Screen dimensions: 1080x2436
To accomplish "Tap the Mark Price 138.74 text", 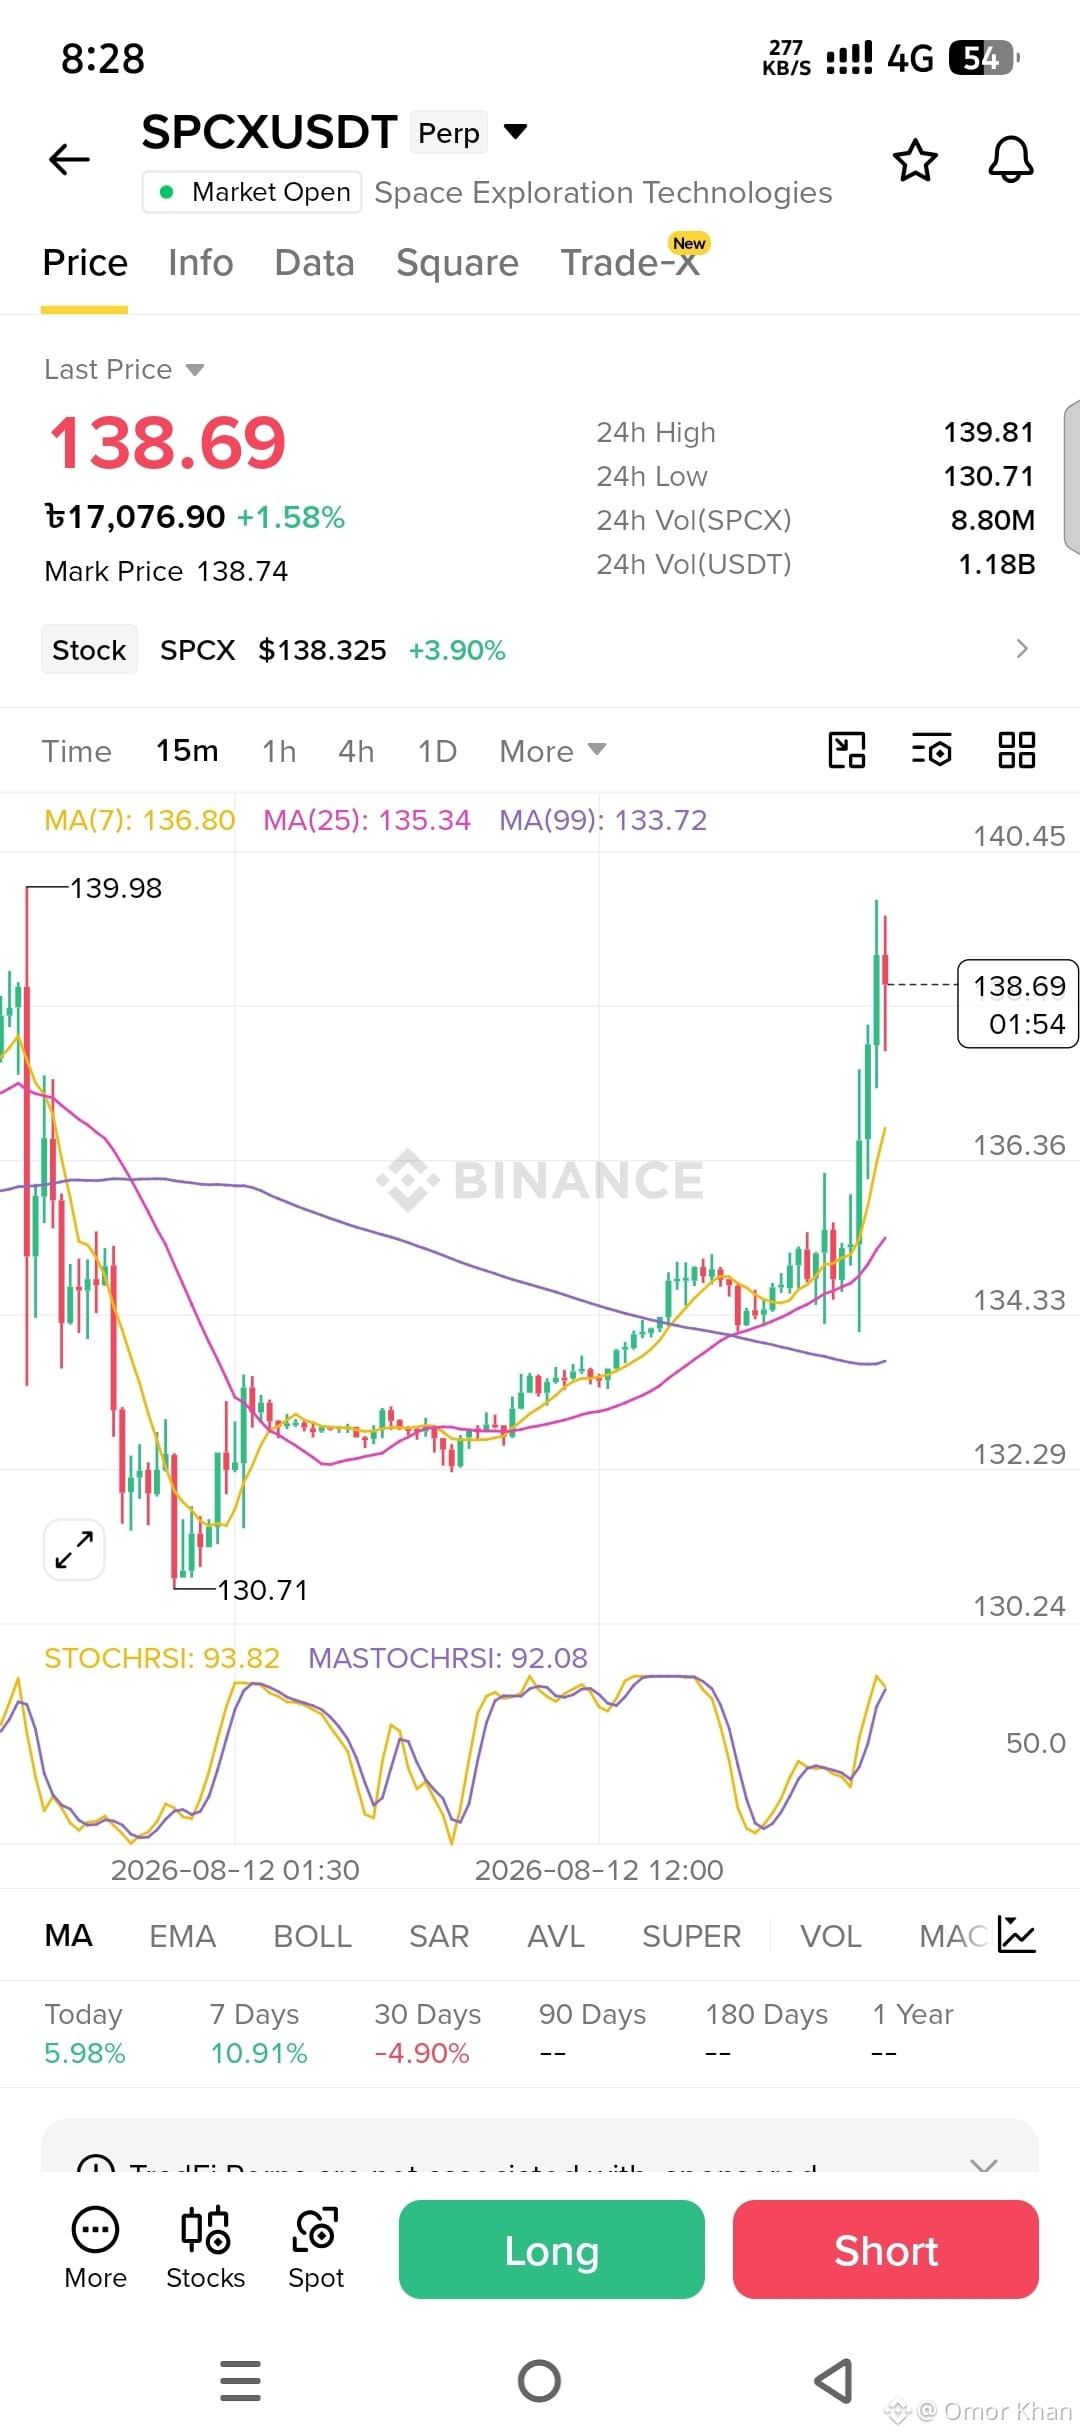I will tap(166, 571).
